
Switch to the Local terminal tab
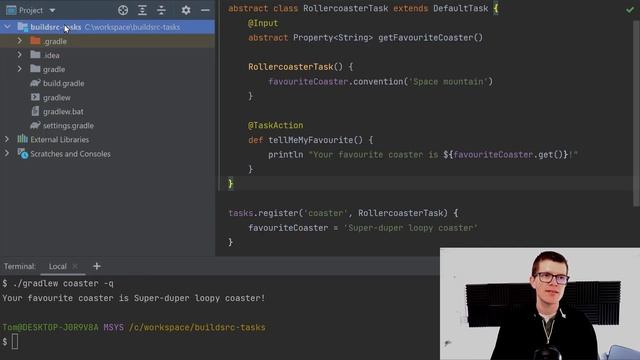click(58, 266)
